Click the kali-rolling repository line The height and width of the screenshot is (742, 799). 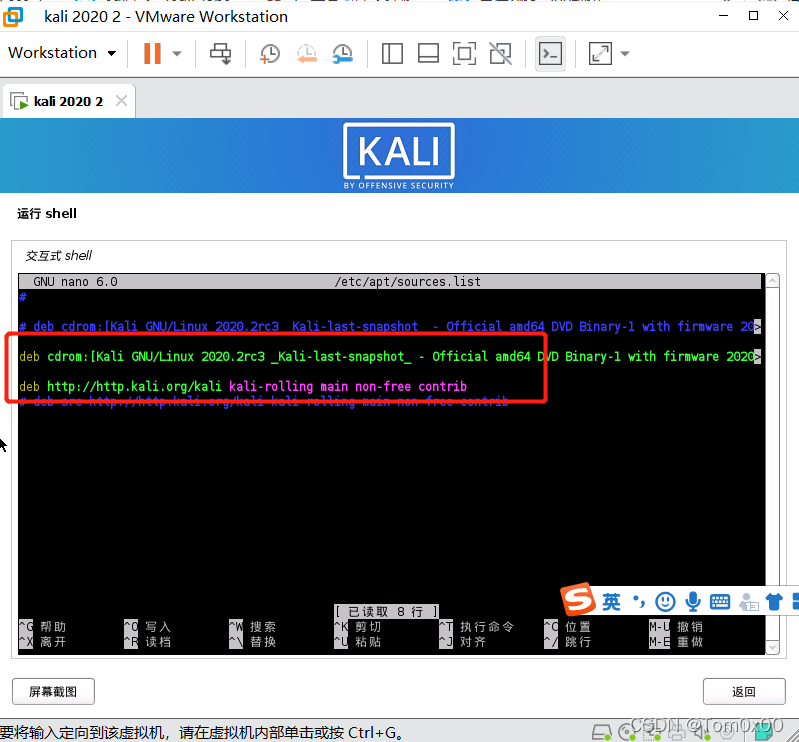tap(243, 386)
